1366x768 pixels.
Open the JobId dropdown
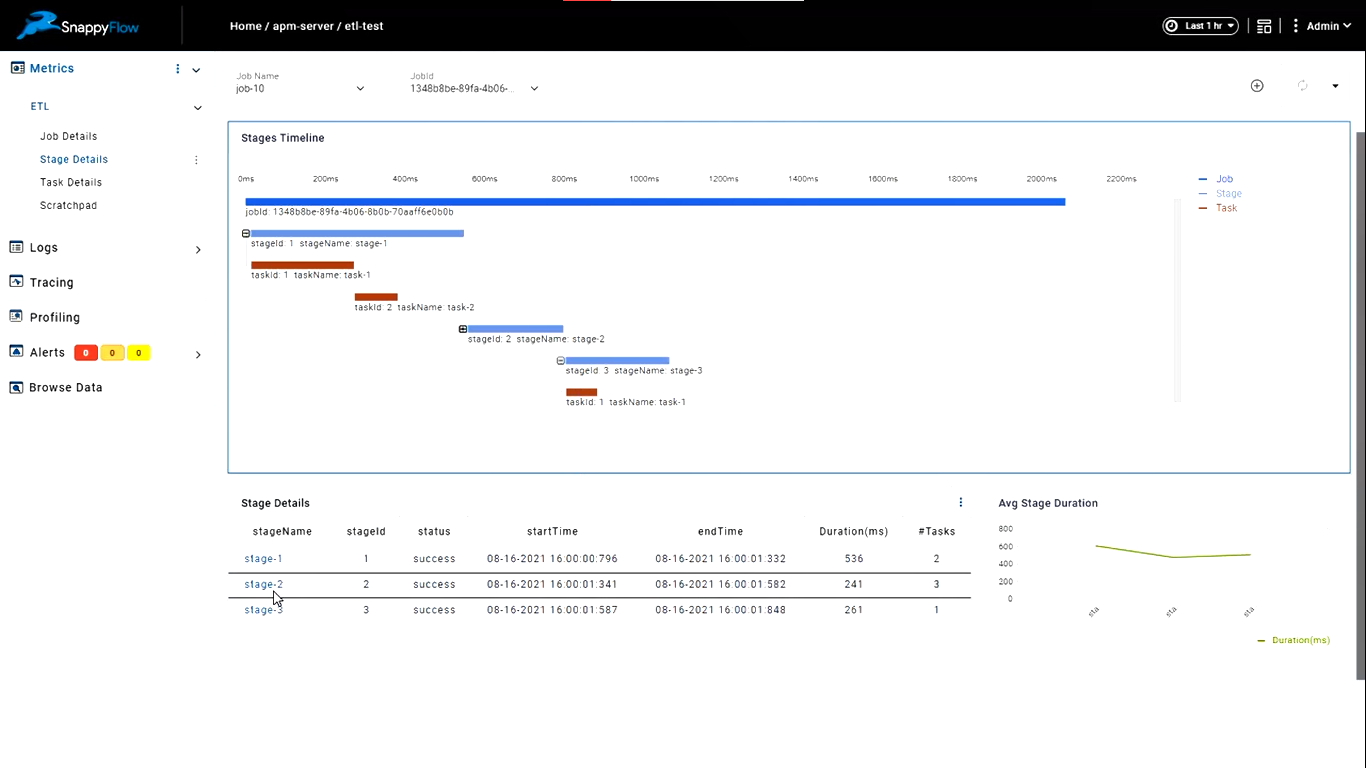point(474,88)
